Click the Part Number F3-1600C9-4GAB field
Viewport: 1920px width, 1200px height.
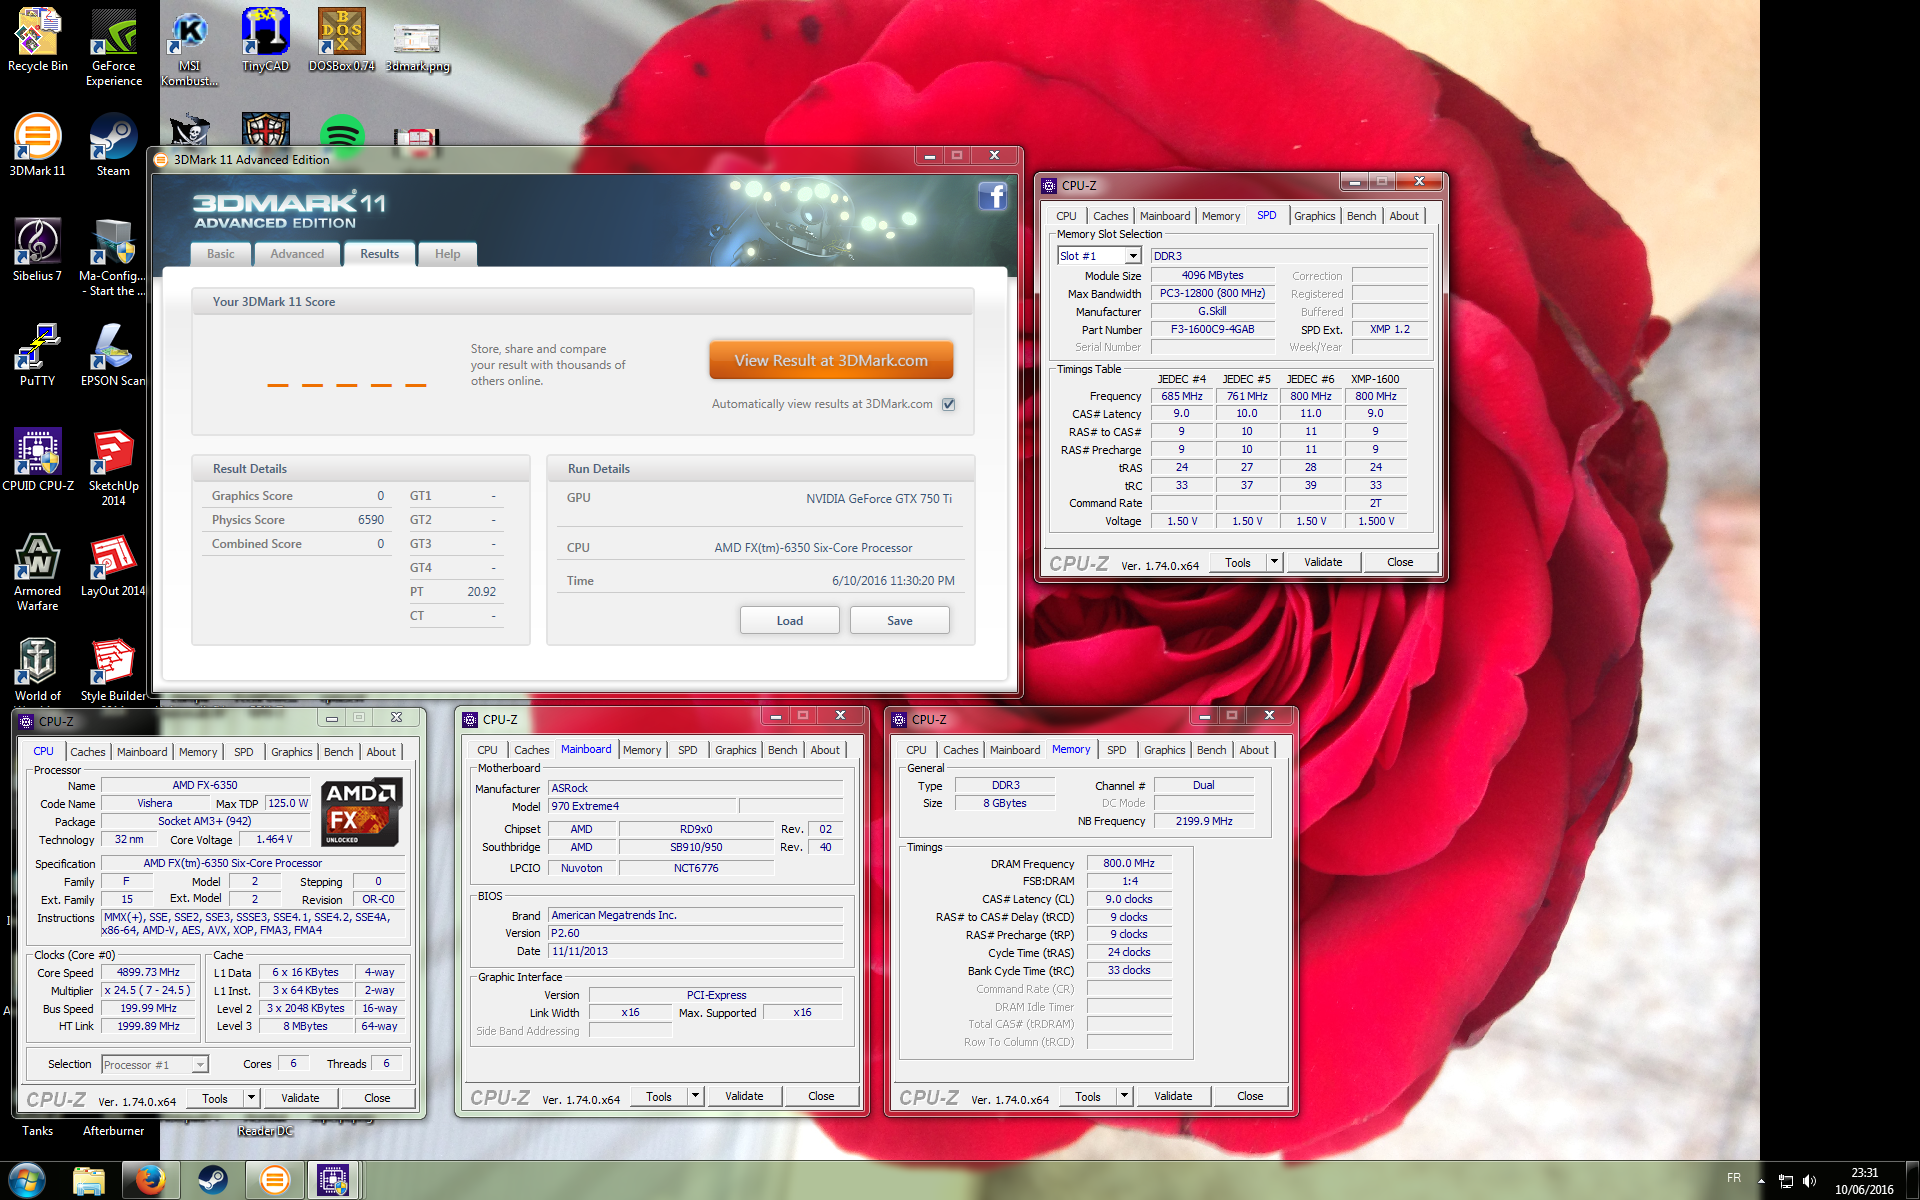(x=1212, y=329)
